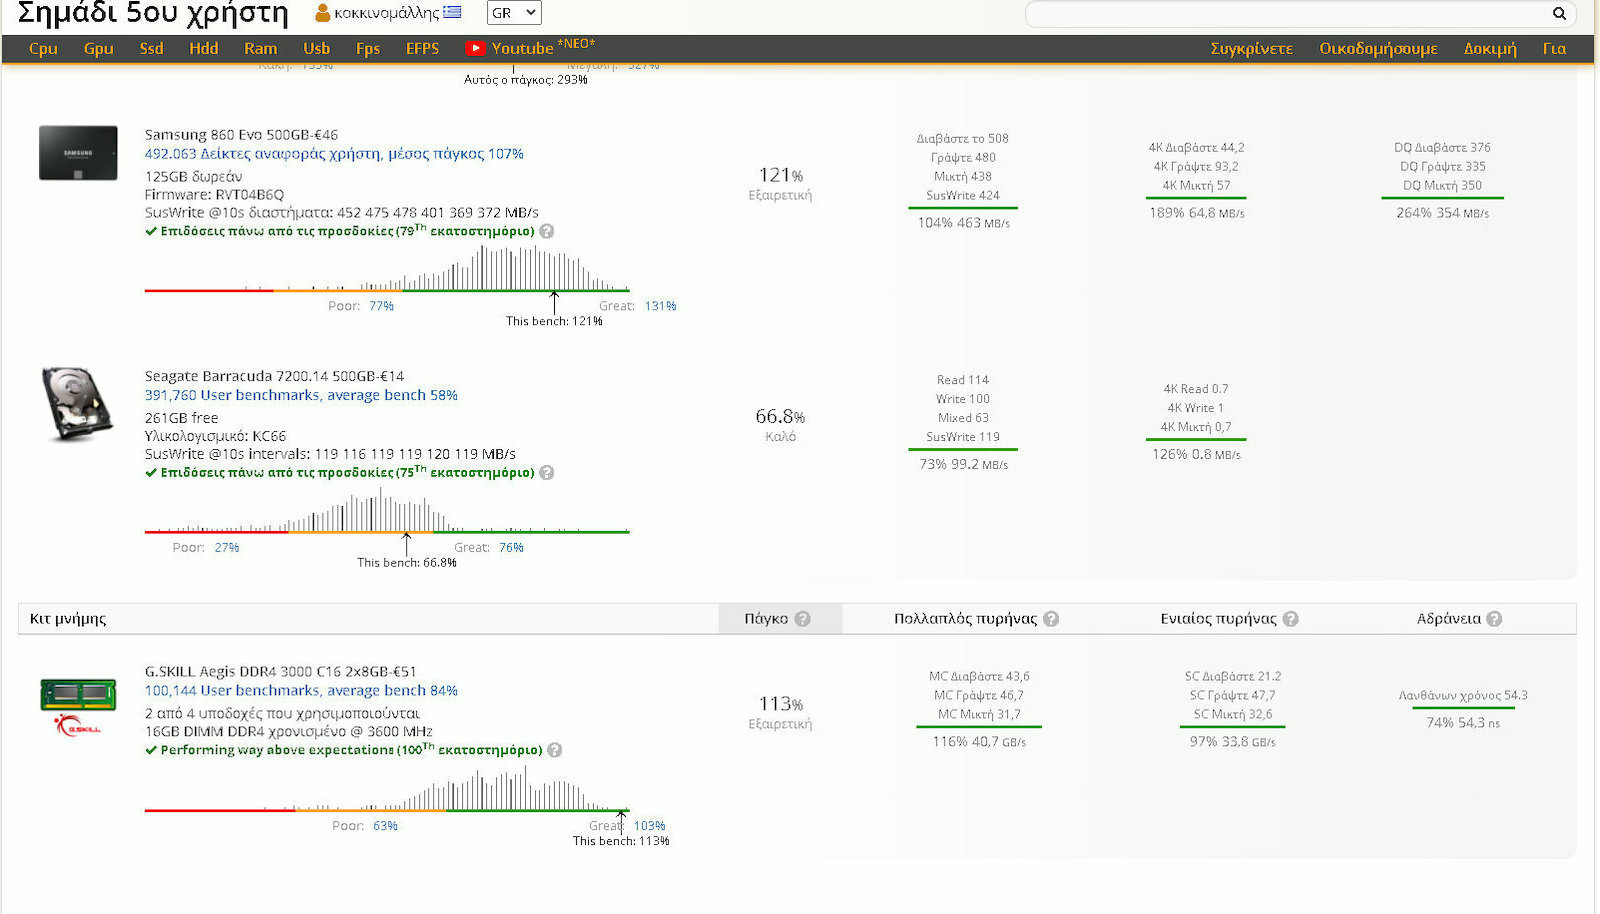This screenshot has height=914, width=1600.
Task: Click help icon beside G.SKILL performance percentile
Action: [555, 750]
